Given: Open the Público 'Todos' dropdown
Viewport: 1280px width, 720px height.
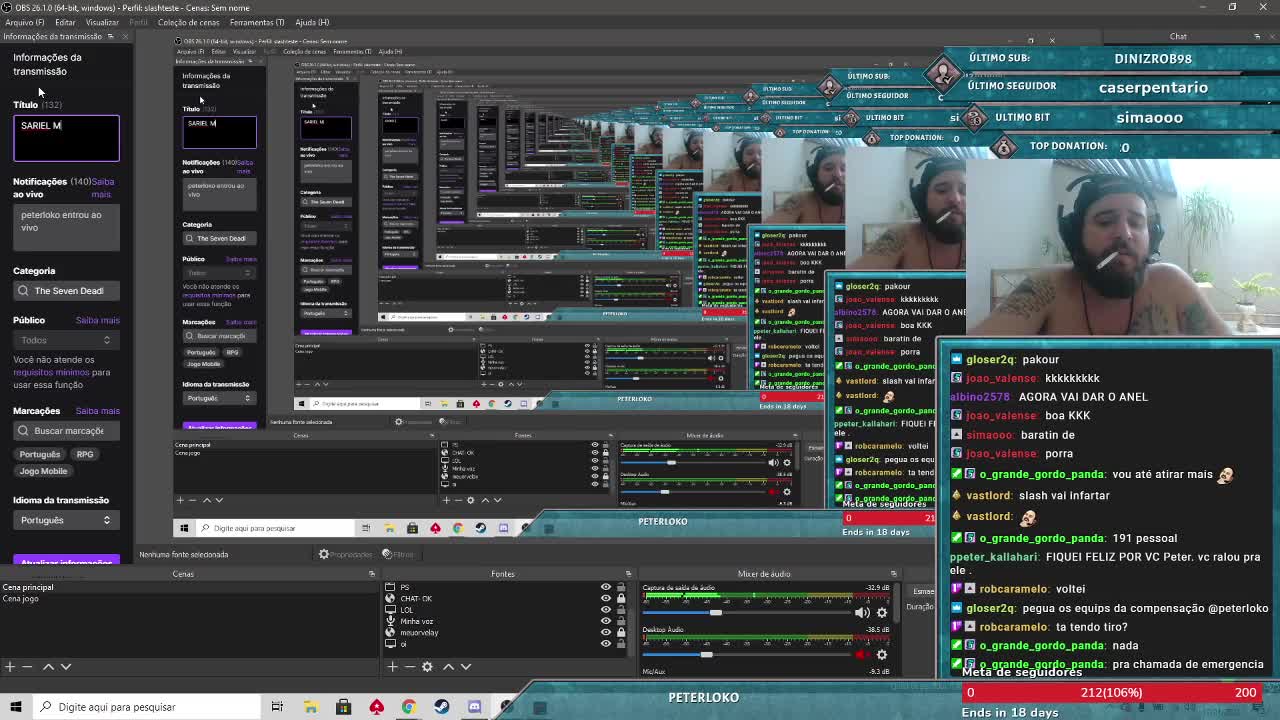Looking at the screenshot, I should pos(66,340).
